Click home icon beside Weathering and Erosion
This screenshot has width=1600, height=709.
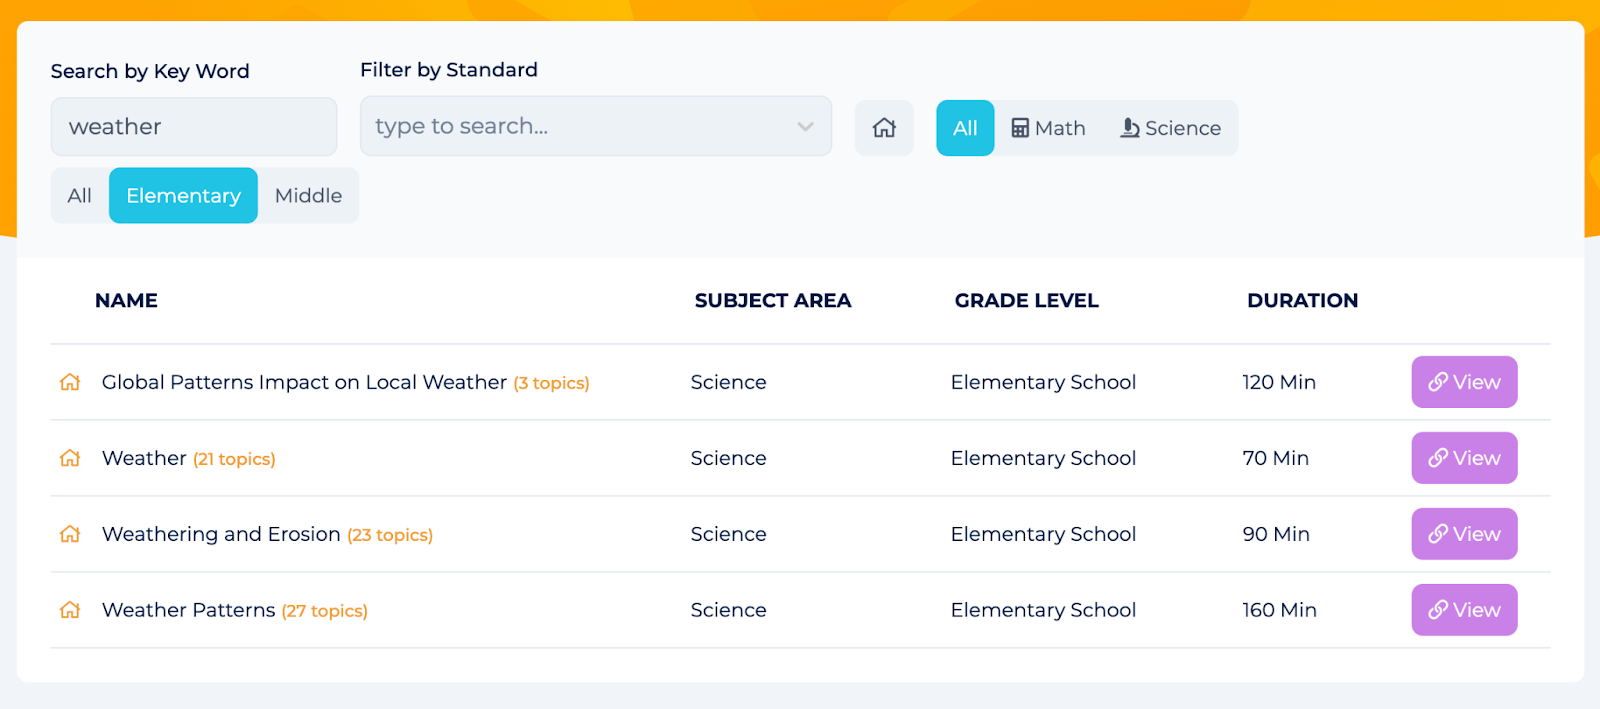(x=70, y=534)
